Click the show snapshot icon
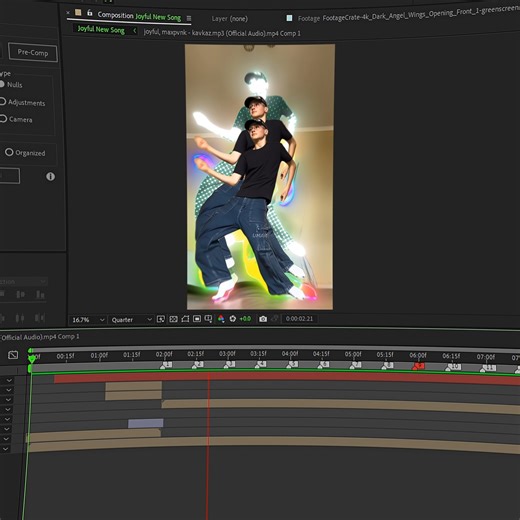 (275, 319)
